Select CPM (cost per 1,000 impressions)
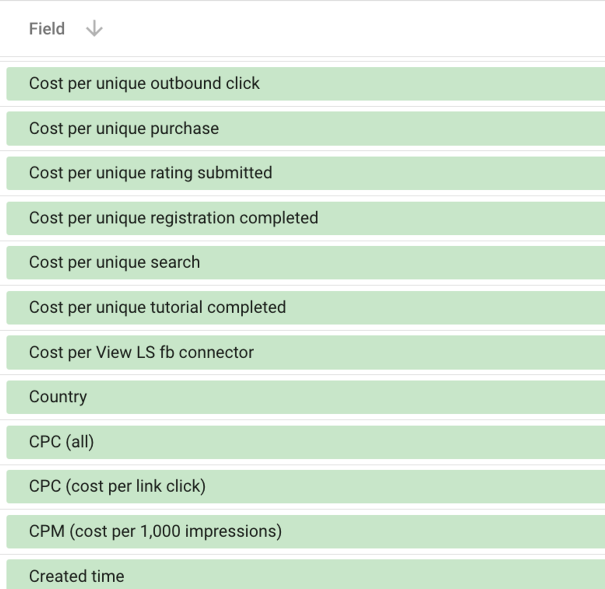The height and width of the screenshot is (589, 605). [x=155, y=532]
